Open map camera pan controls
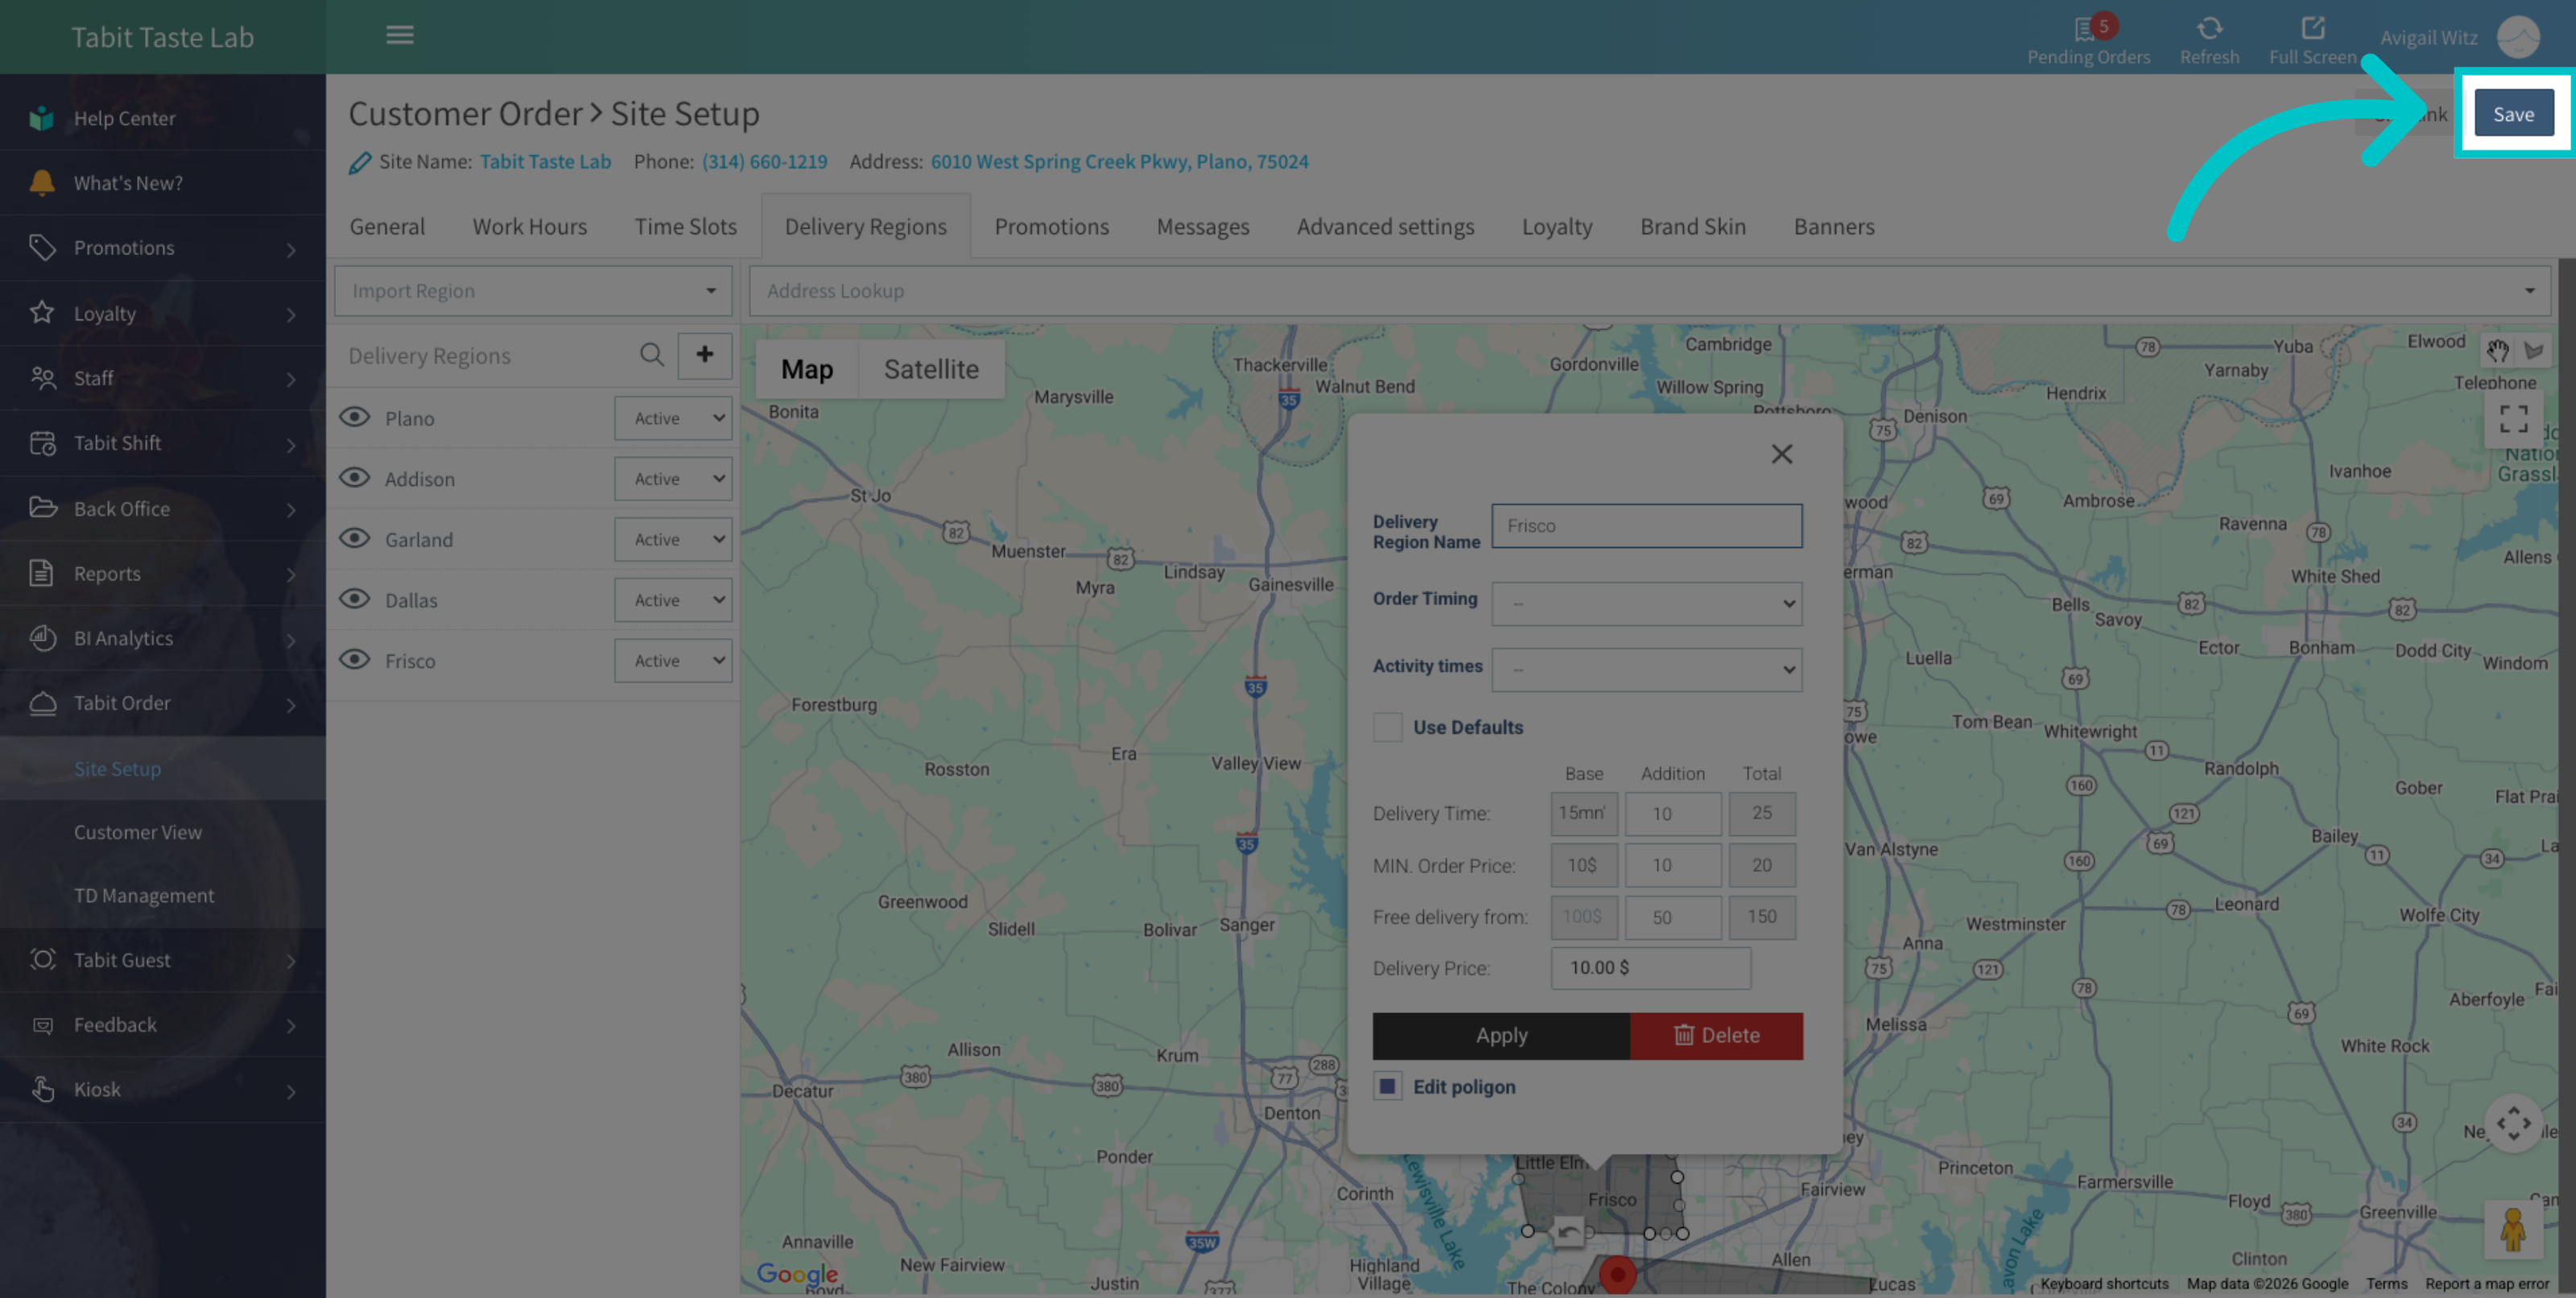This screenshot has height=1298, width=2576. click(x=2513, y=1123)
